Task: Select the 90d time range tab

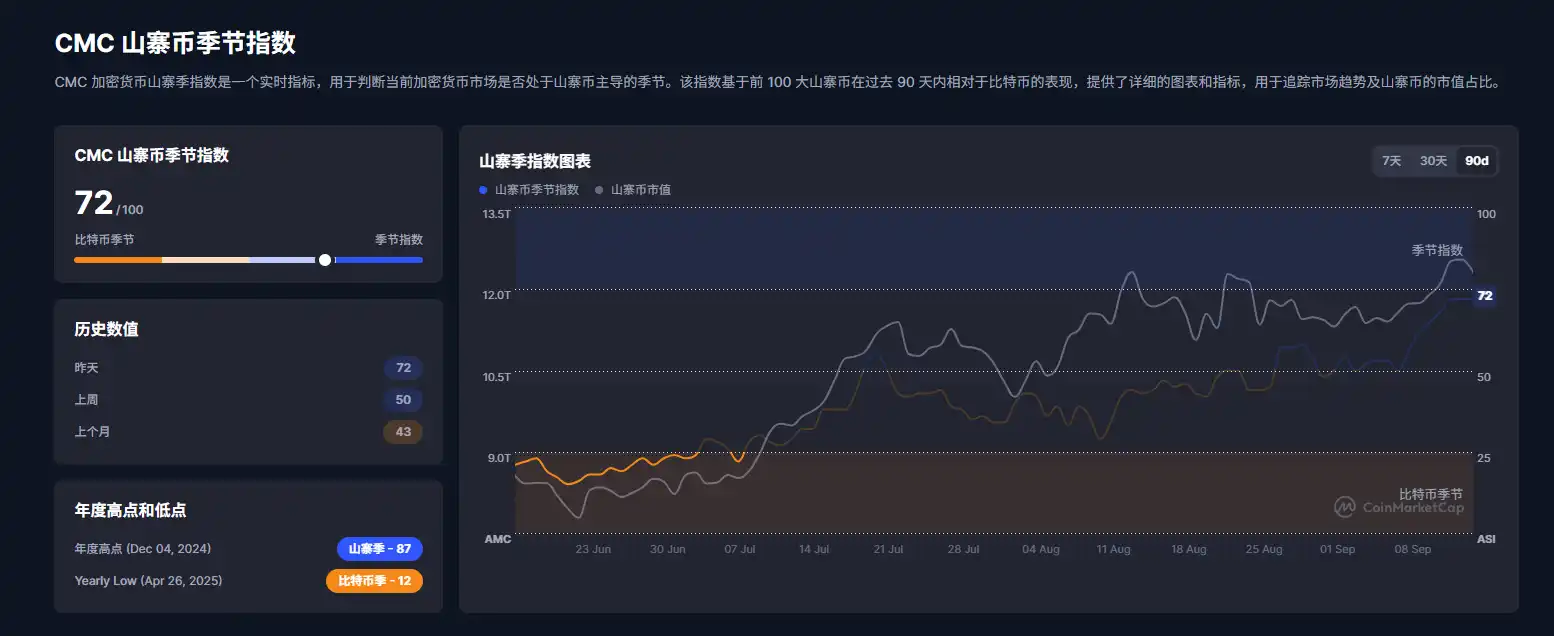Action: click(1475, 160)
